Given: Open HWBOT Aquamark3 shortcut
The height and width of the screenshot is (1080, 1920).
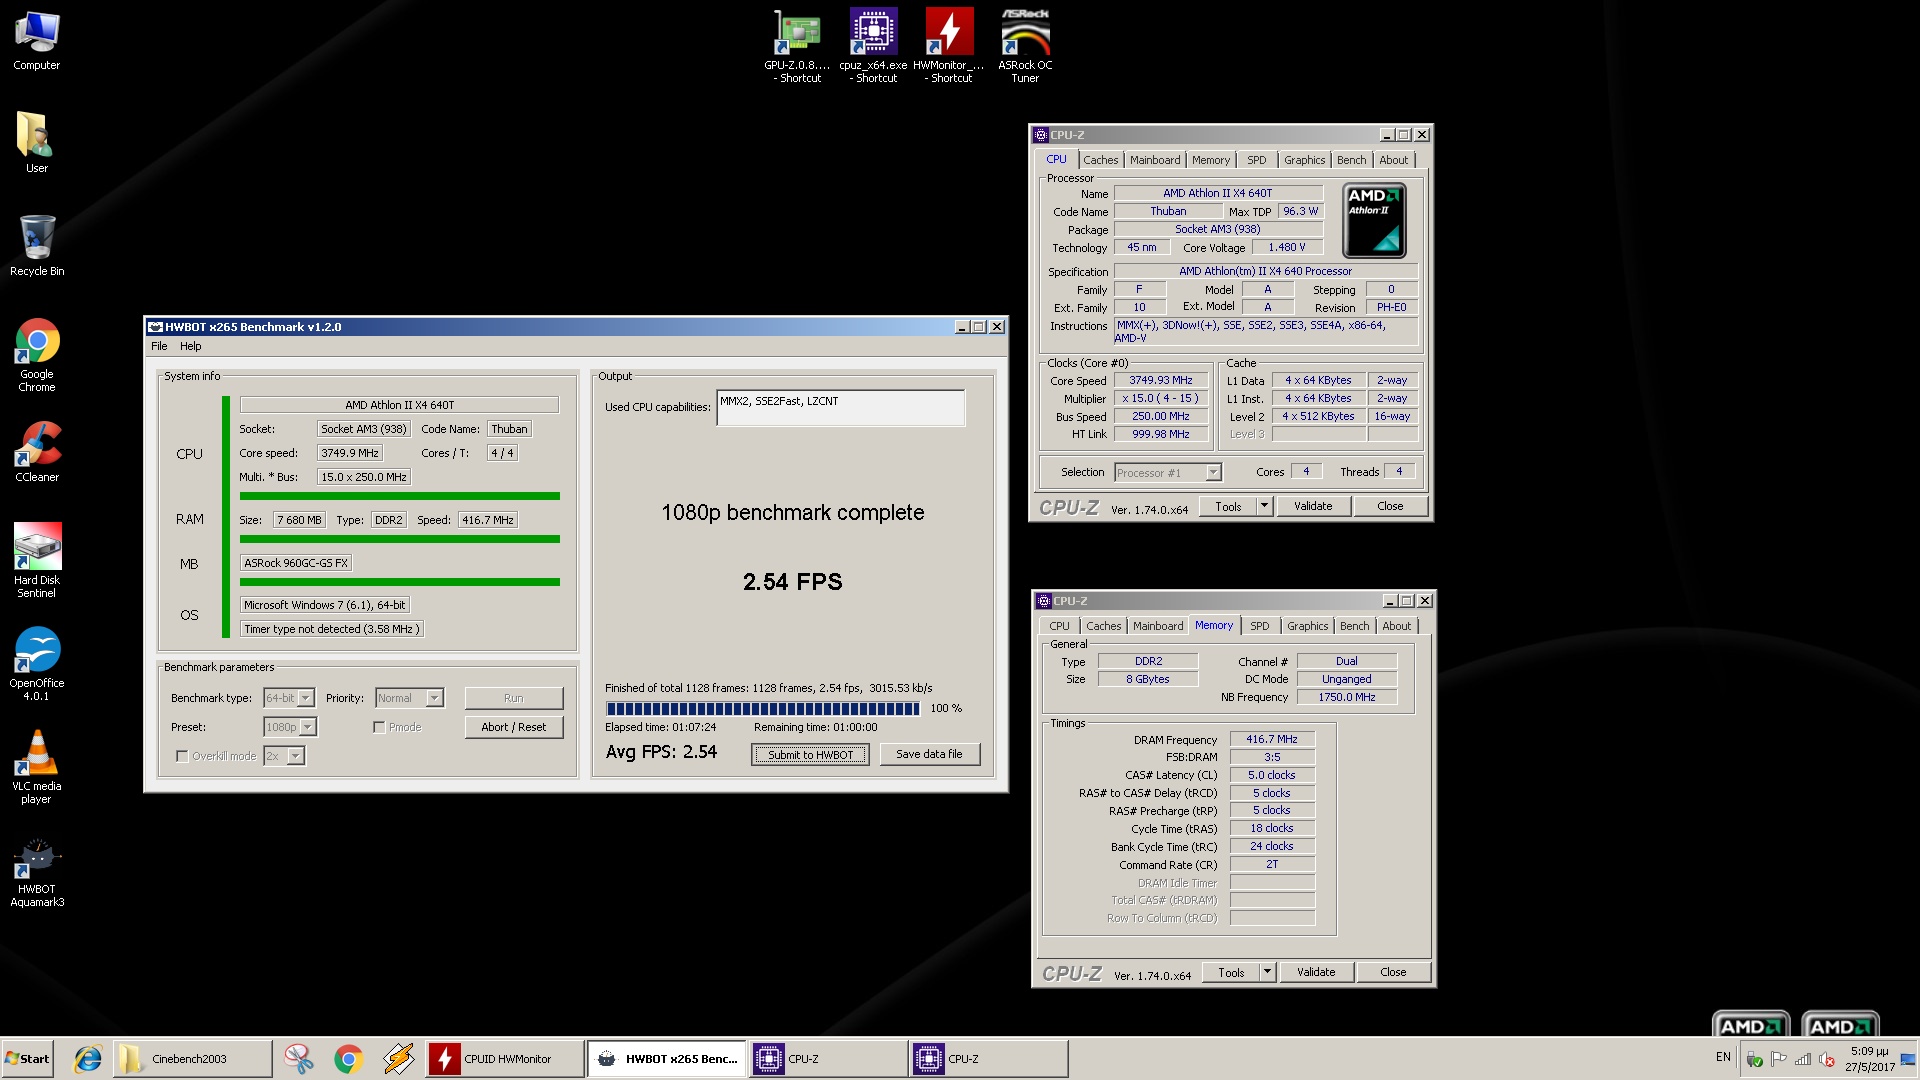Looking at the screenshot, I should (x=37, y=870).
